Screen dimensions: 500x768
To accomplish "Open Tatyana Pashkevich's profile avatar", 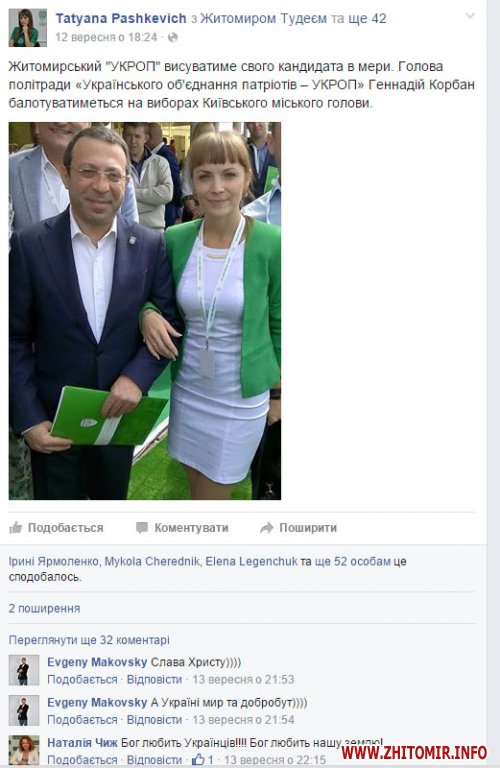I will coord(28,27).
